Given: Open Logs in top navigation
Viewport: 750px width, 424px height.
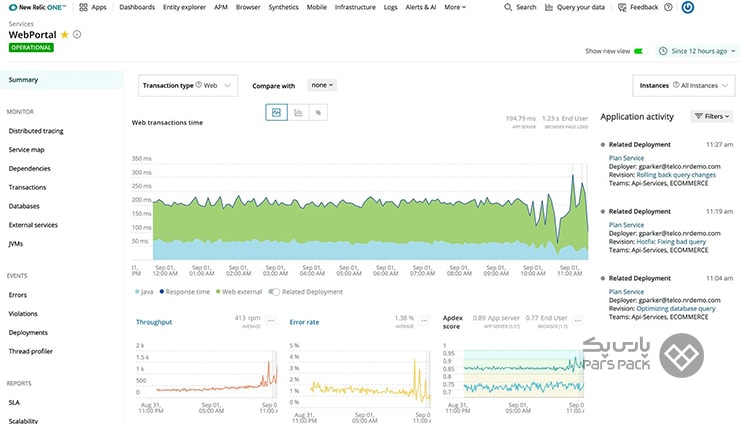Looking at the screenshot, I should (x=390, y=7).
